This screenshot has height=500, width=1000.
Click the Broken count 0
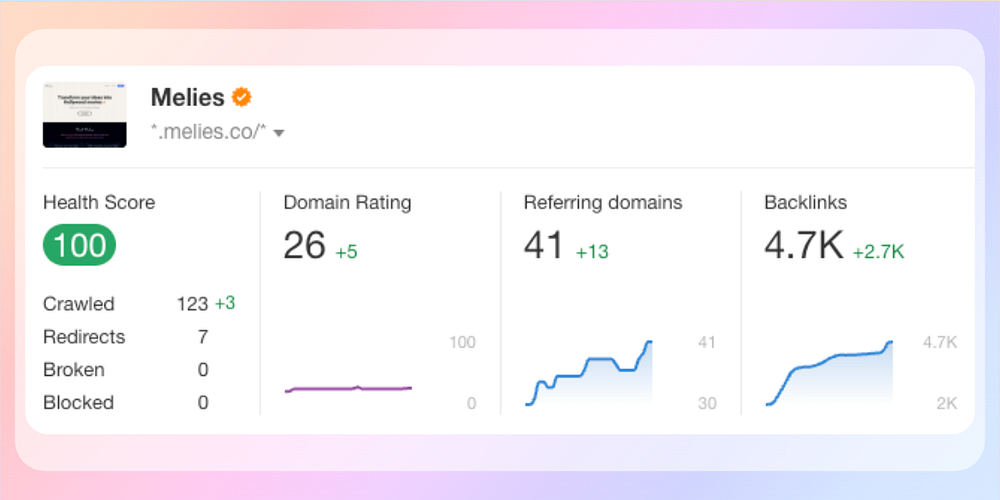pos(203,370)
